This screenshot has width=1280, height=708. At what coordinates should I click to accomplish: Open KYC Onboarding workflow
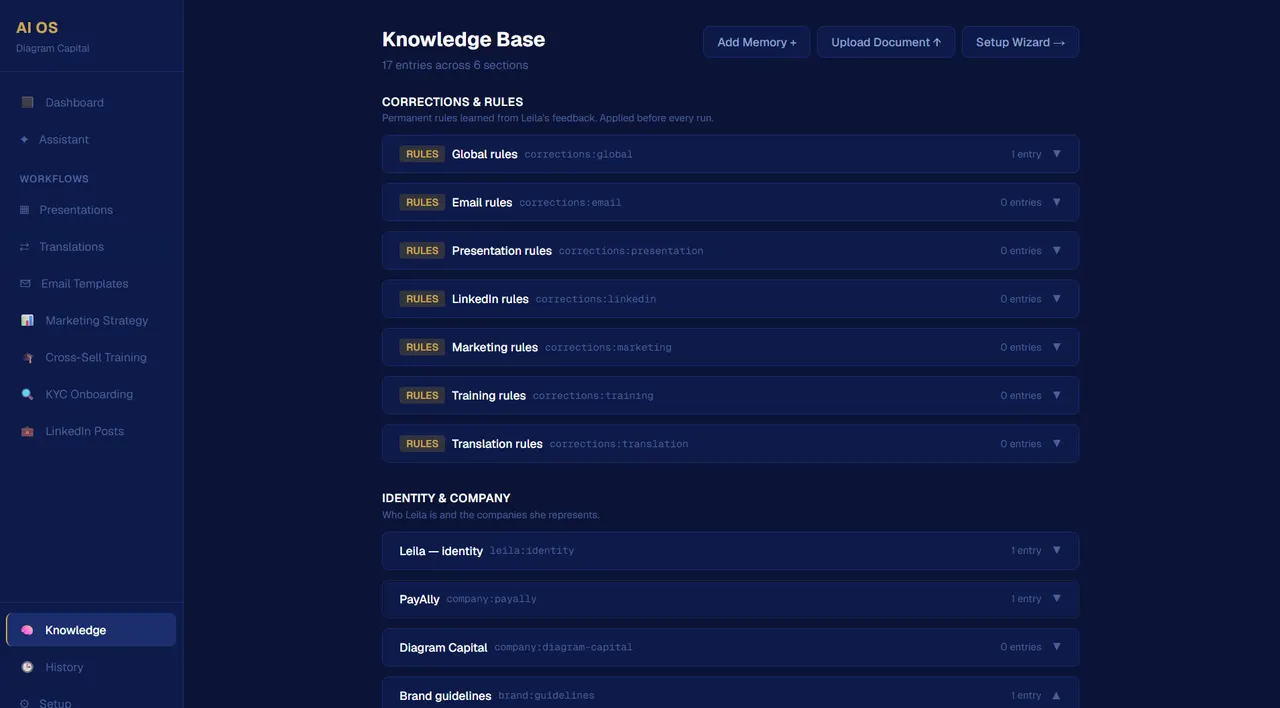(89, 394)
